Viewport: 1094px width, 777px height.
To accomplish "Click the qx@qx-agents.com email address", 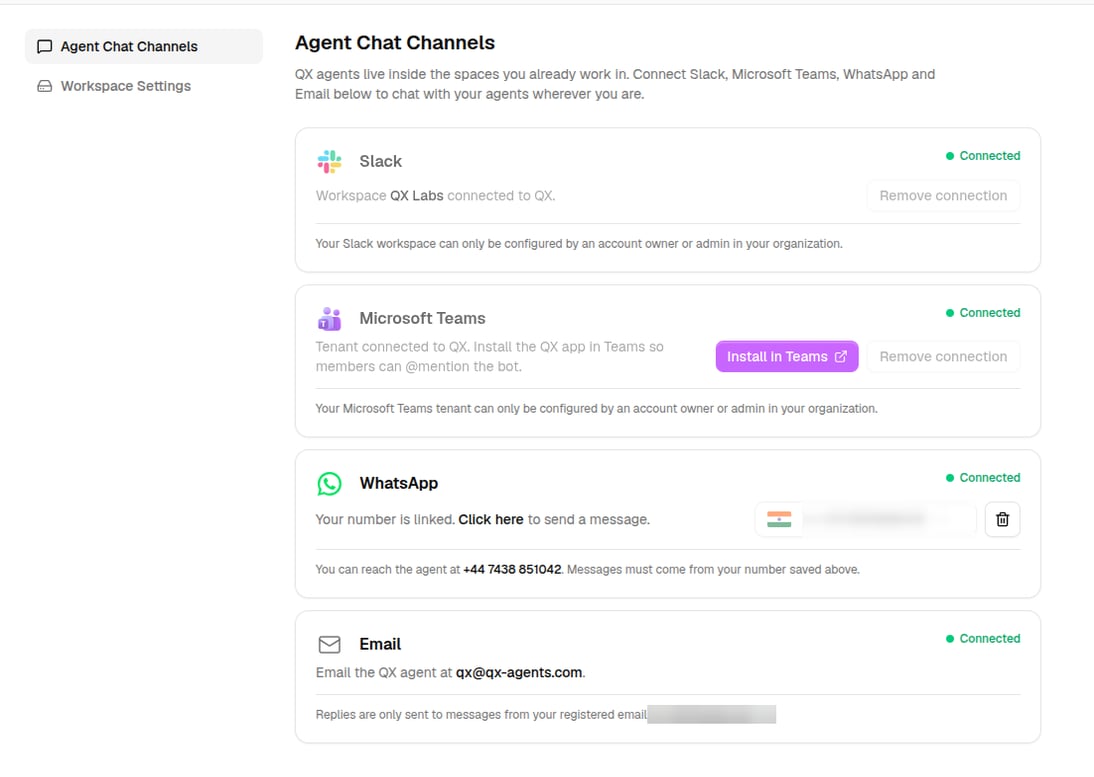I will point(519,673).
